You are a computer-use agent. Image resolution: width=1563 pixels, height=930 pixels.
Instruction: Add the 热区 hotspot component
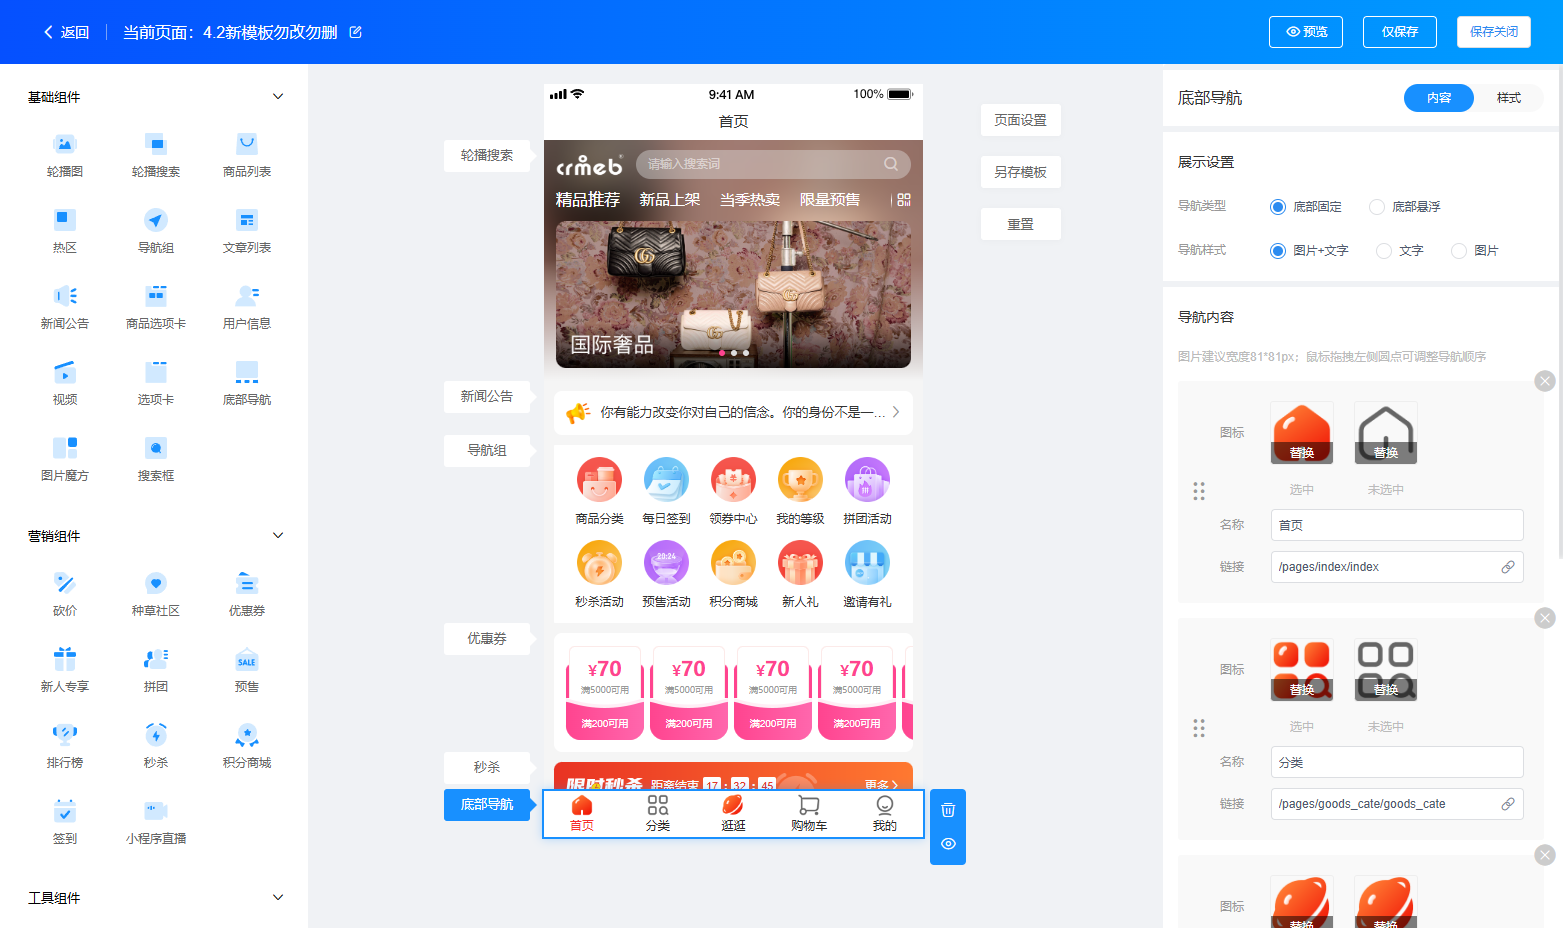pos(65,231)
